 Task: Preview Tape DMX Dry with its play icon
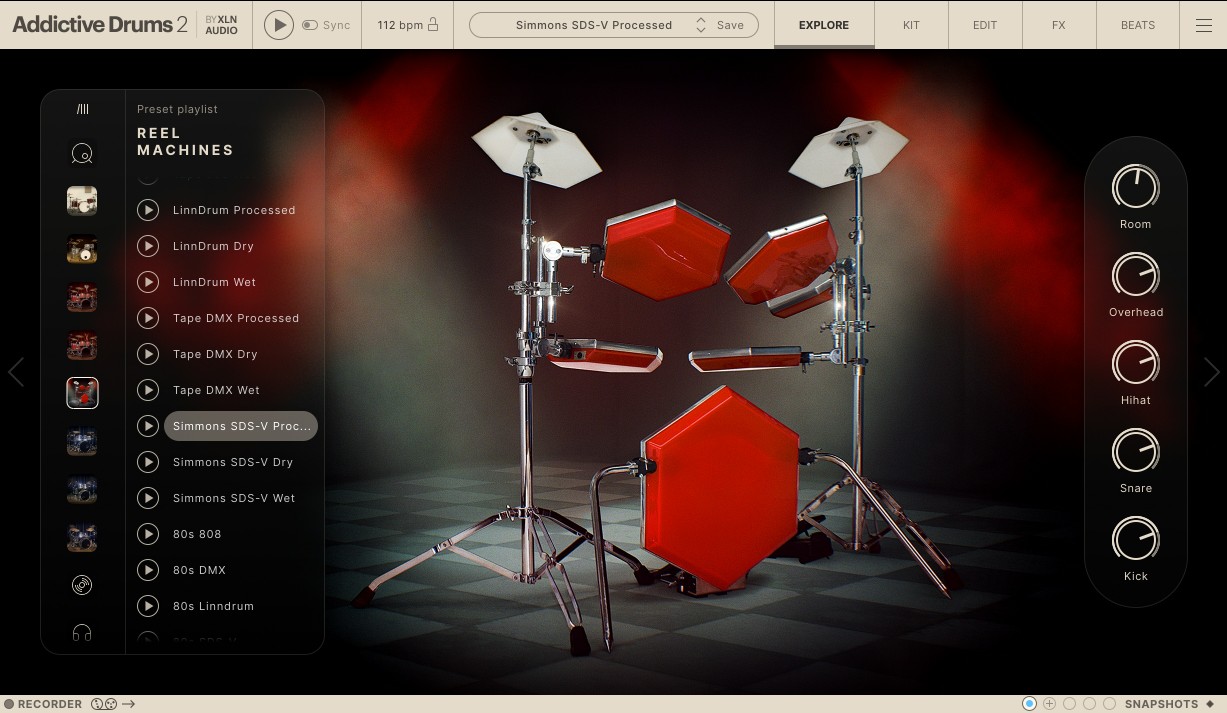(x=148, y=354)
